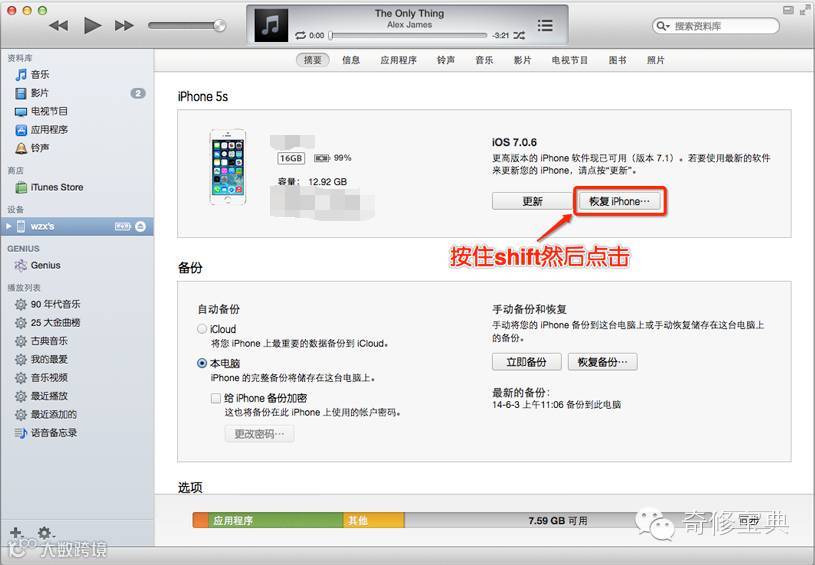Click the 7.59 GB 可用 storage segment
Image resolution: width=815 pixels, height=565 pixels.
(x=558, y=520)
